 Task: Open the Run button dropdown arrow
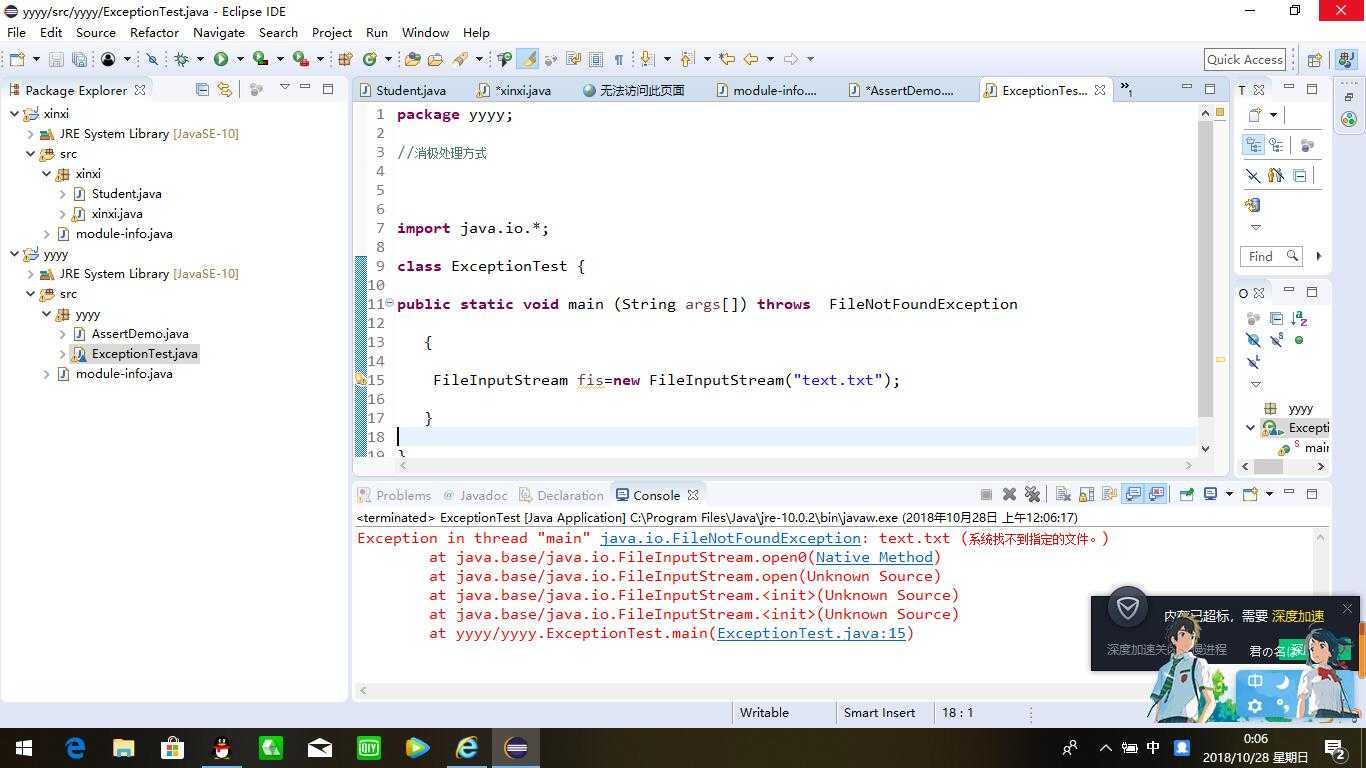(x=240, y=60)
